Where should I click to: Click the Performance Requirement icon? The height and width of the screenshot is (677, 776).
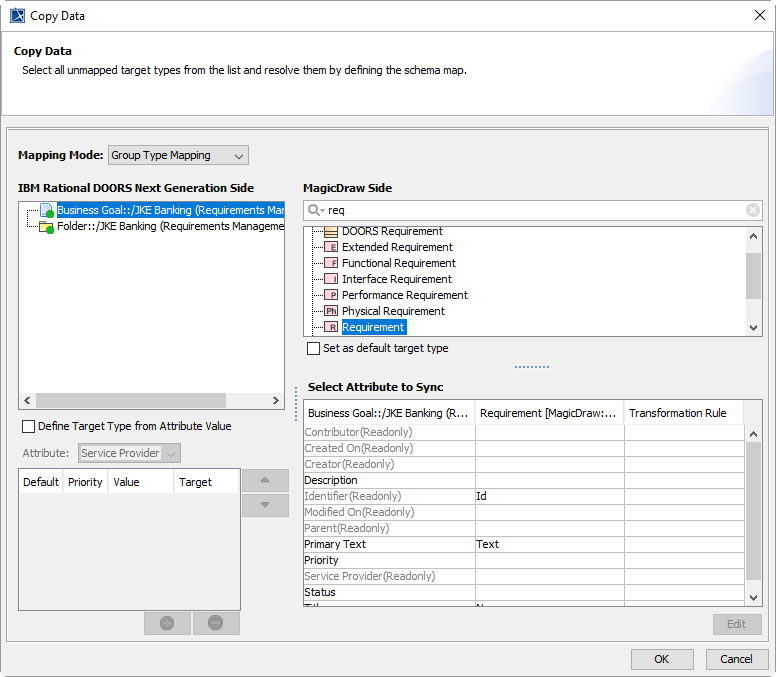[331, 295]
